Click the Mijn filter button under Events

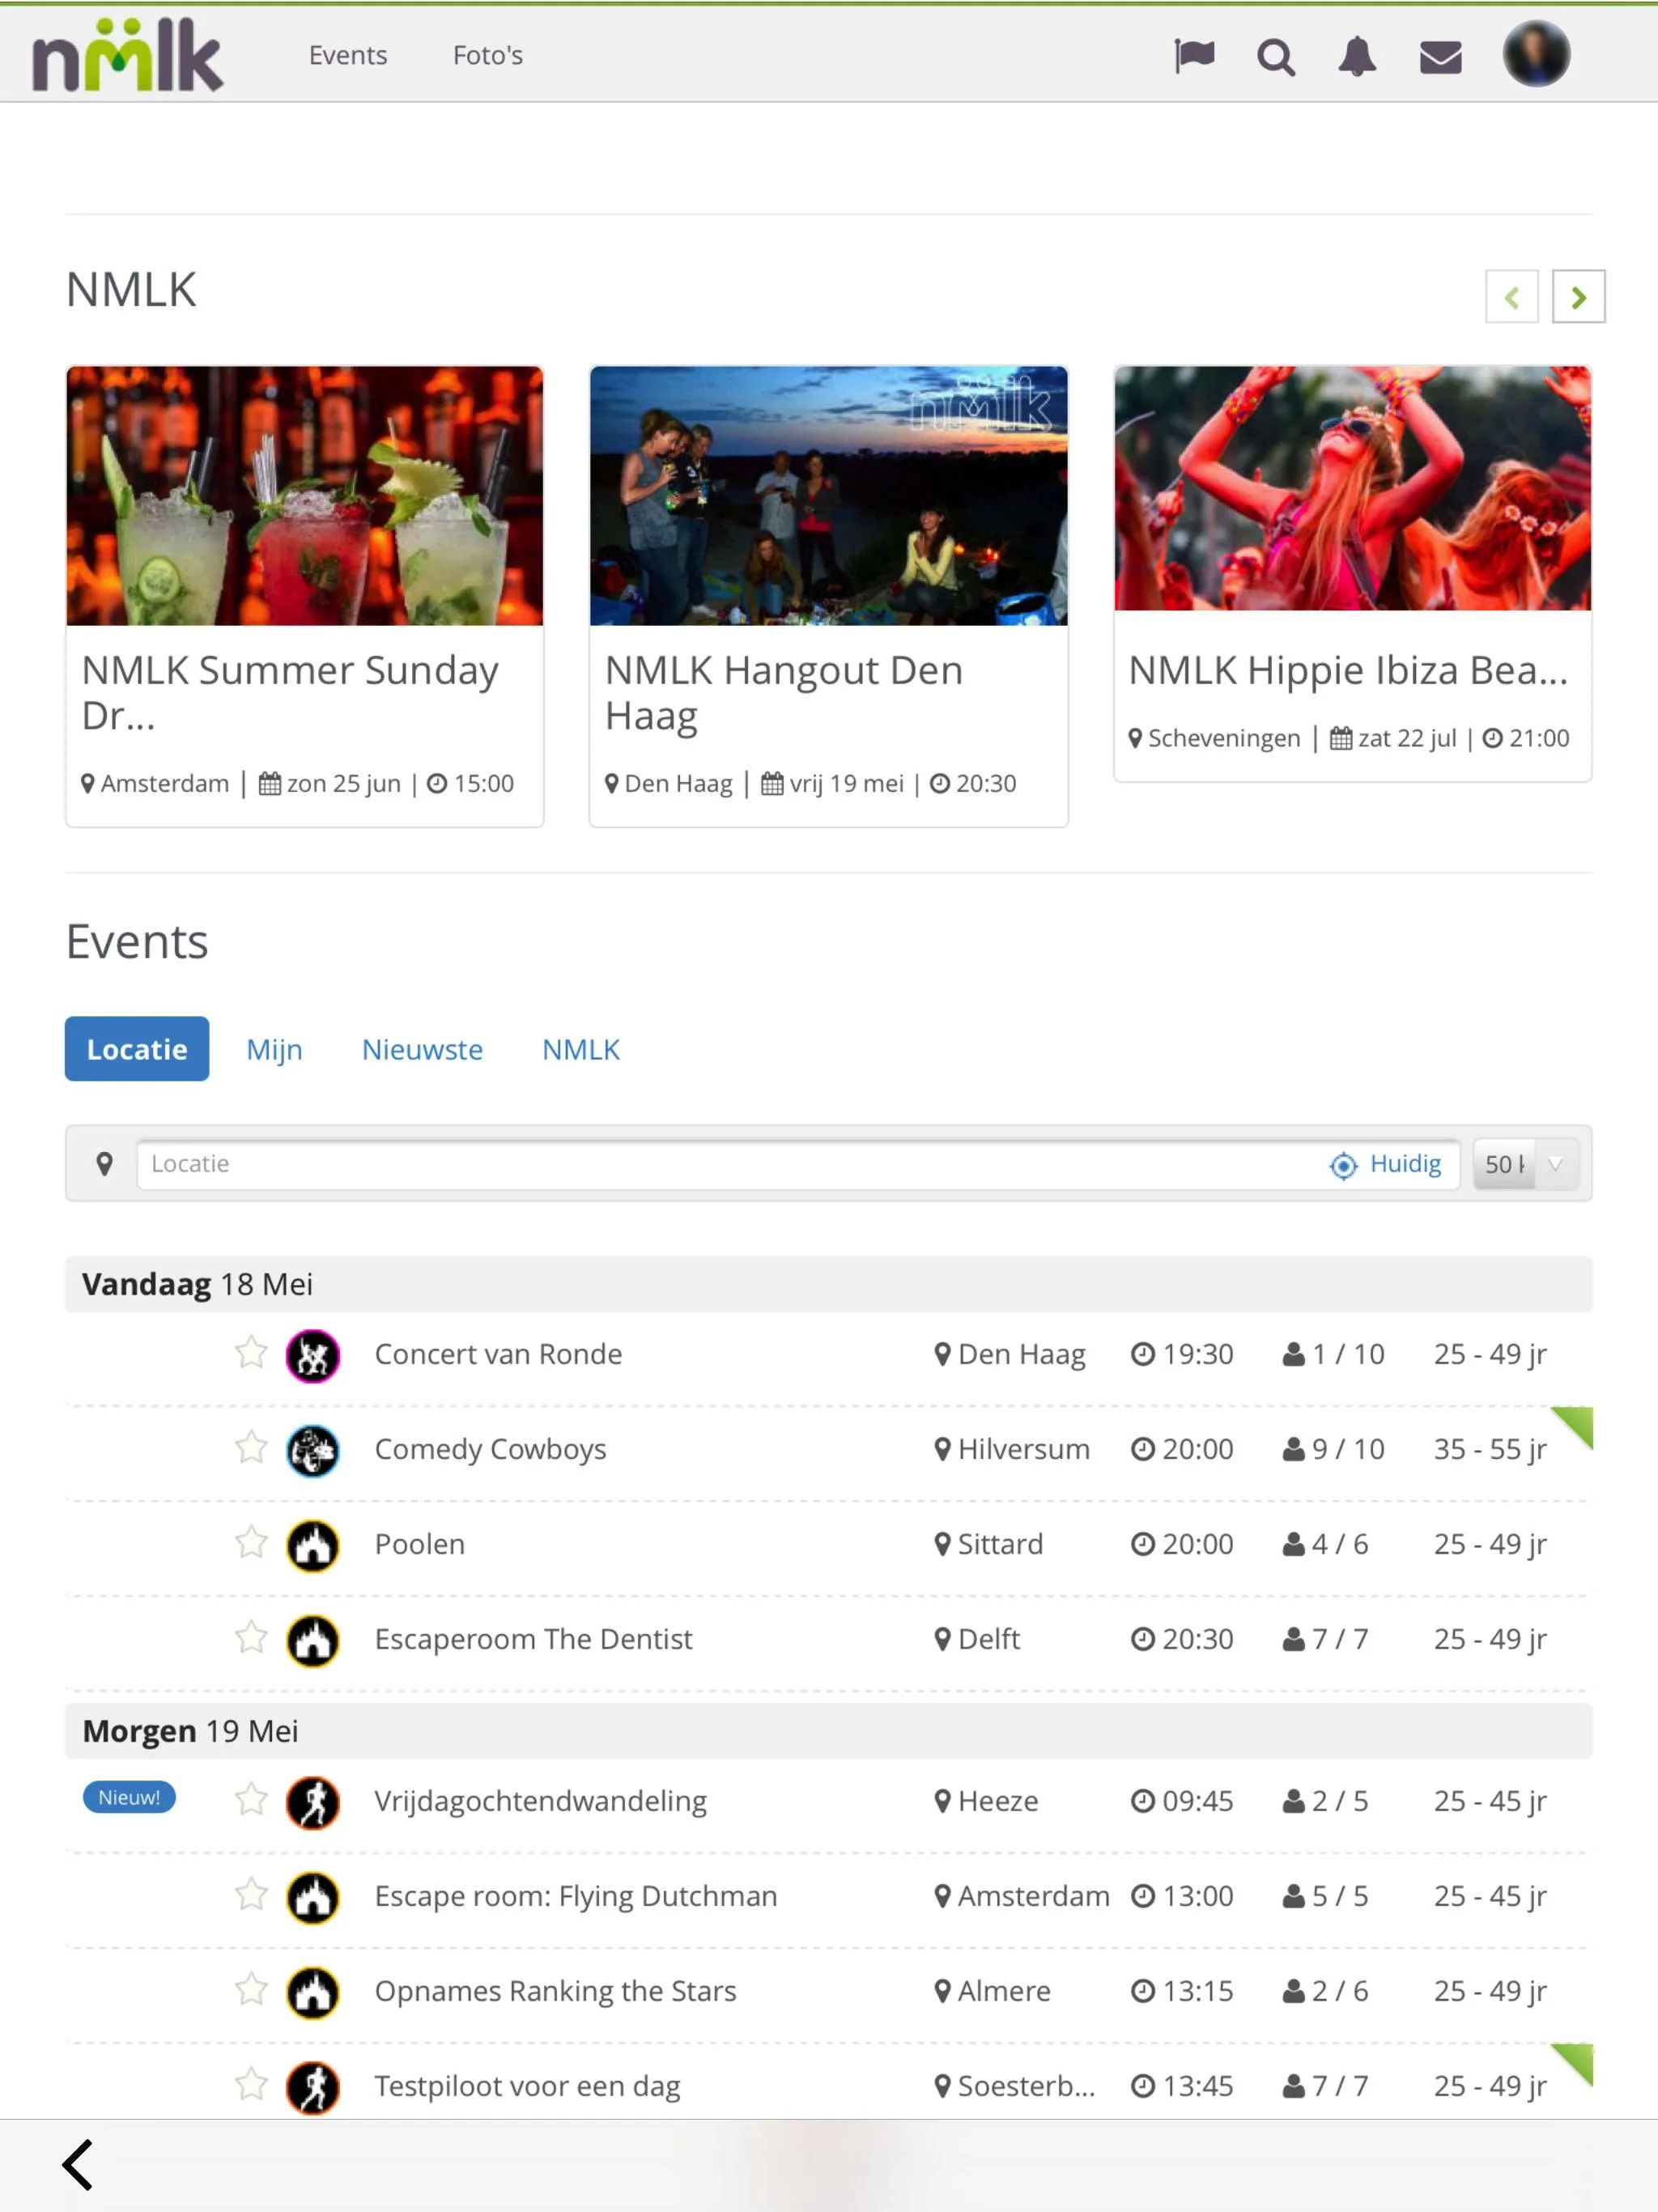274,1049
